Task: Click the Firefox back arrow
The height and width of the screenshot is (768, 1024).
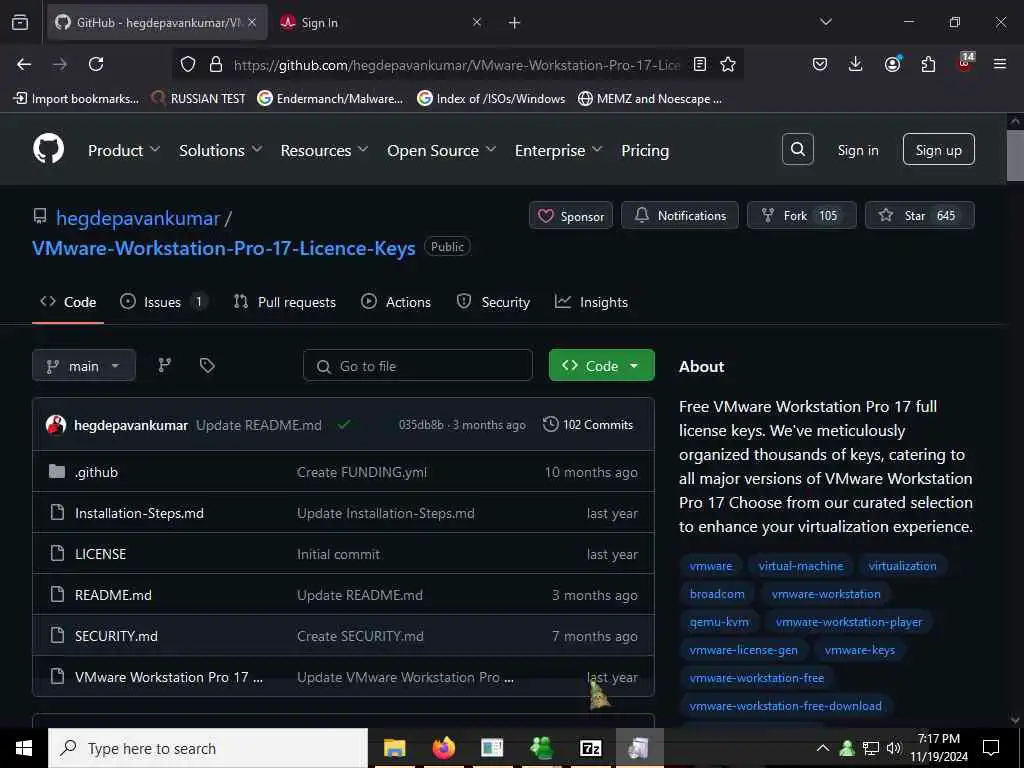Action: (24, 64)
